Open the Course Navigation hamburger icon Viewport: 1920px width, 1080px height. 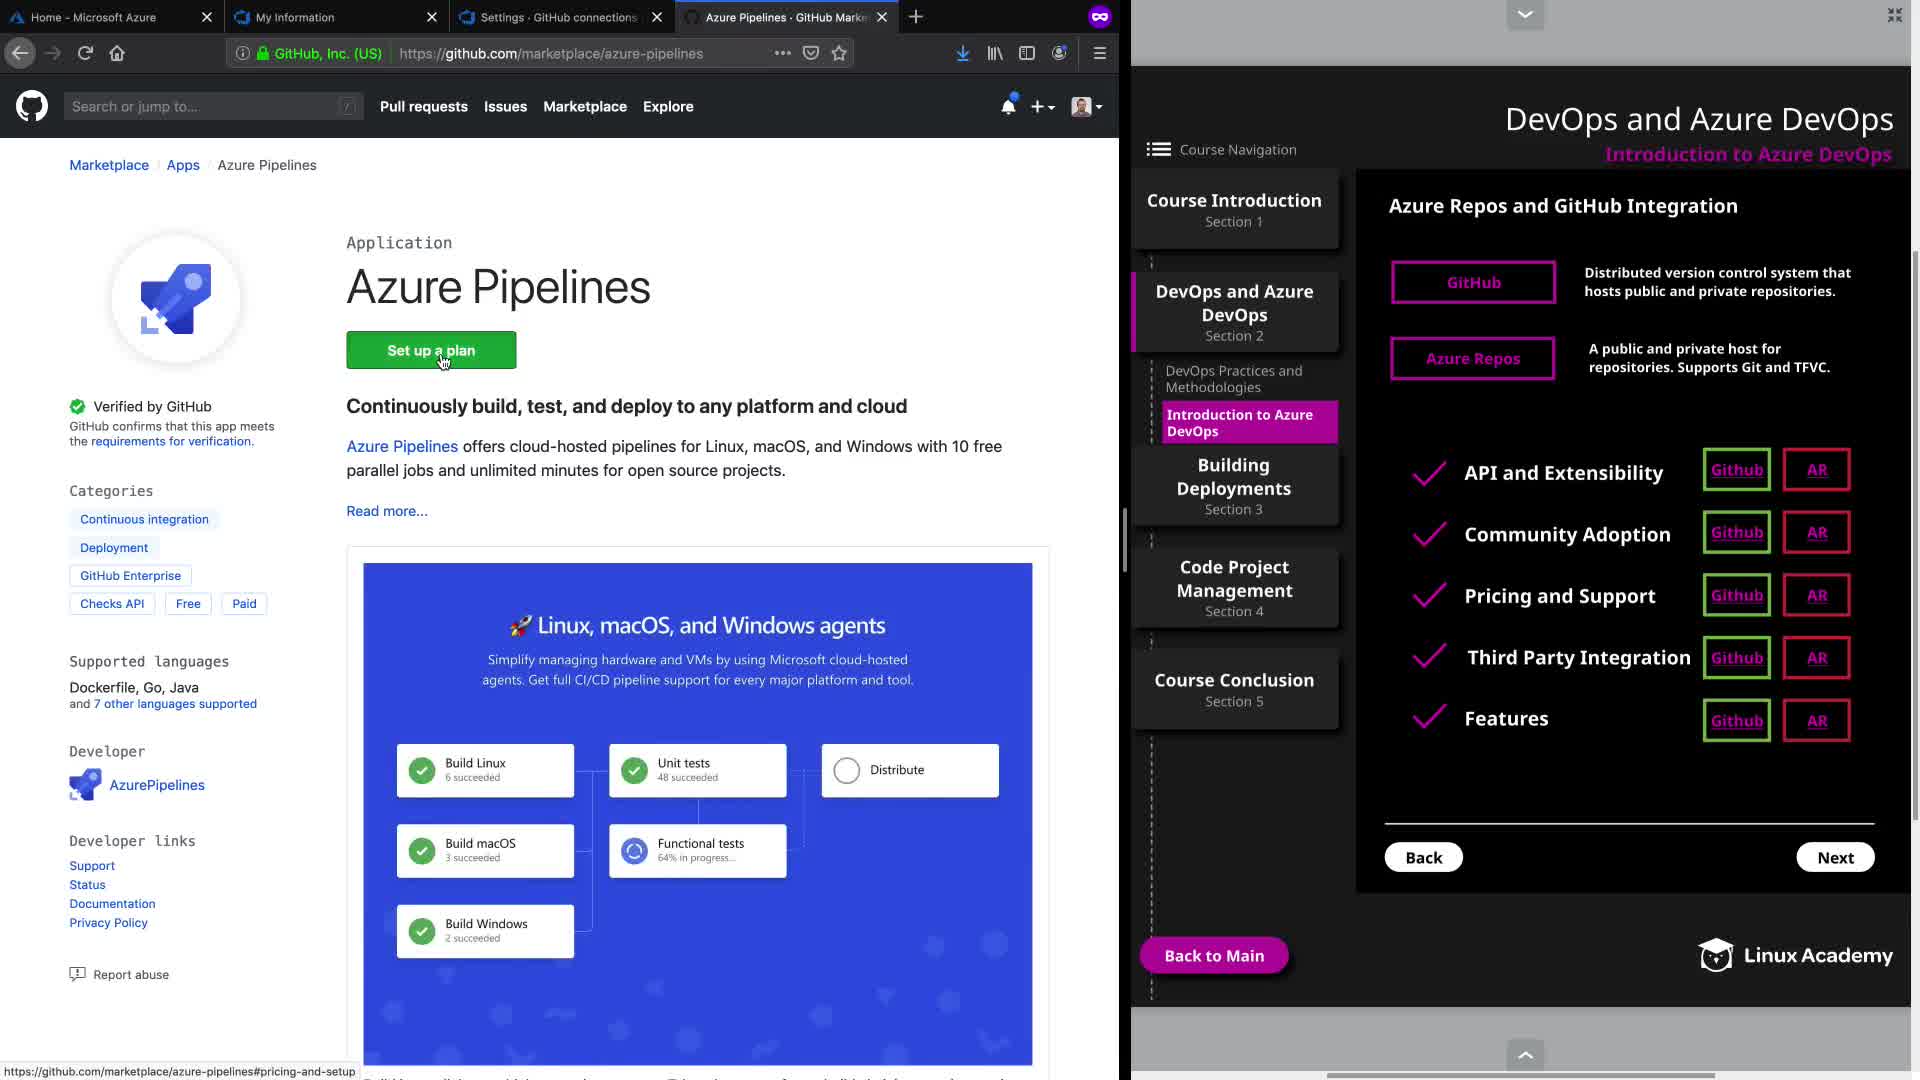(x=1158, y=149)
